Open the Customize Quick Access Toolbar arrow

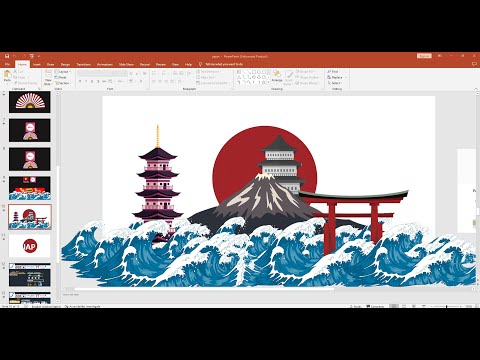(x=39, y=56)
